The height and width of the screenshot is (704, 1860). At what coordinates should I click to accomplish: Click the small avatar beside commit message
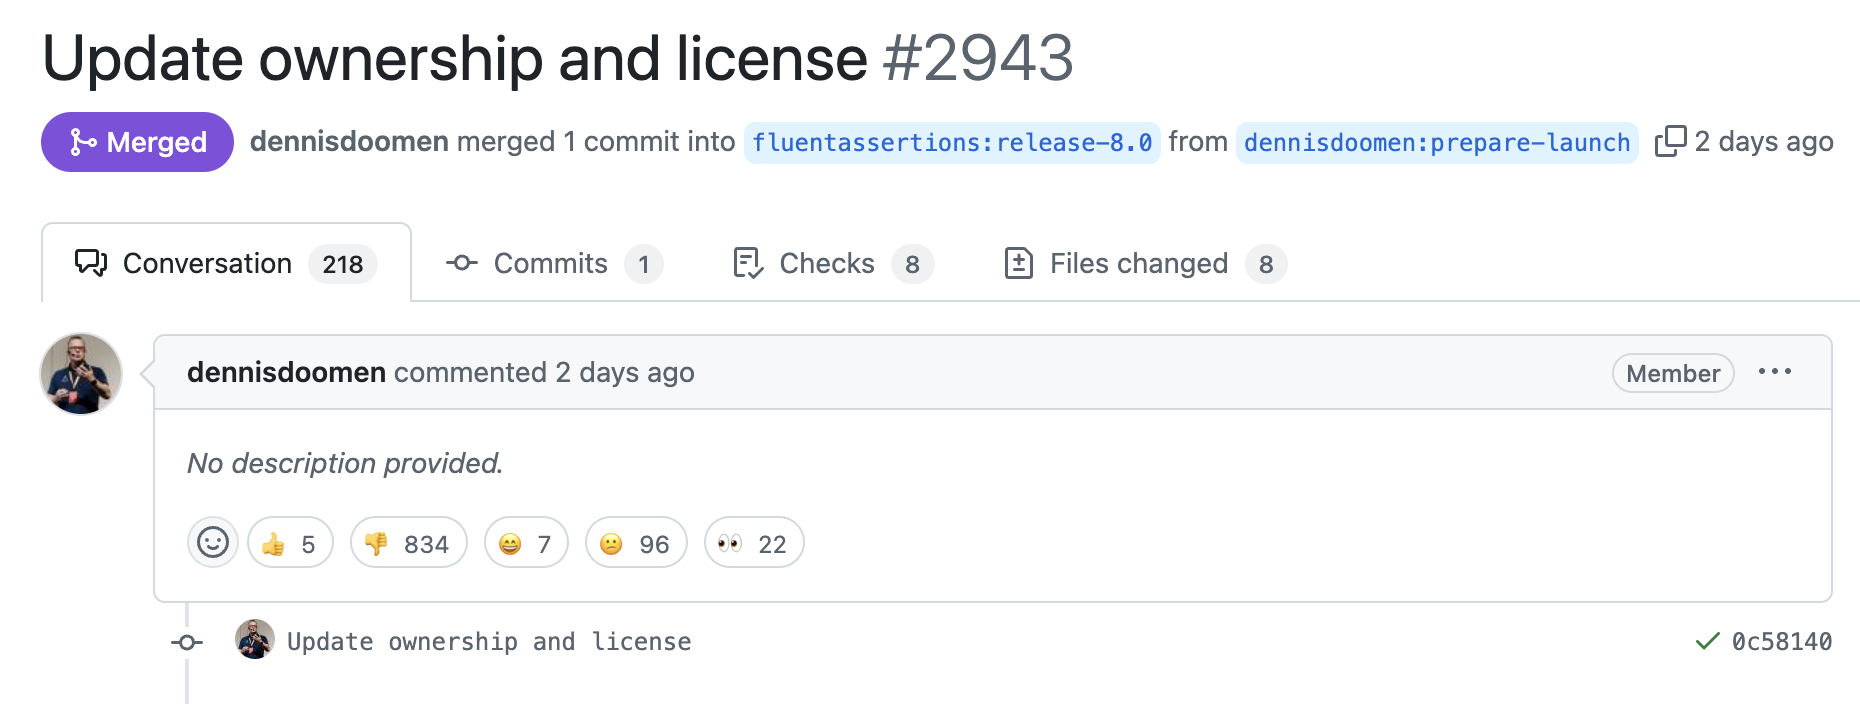pos(255,640)
